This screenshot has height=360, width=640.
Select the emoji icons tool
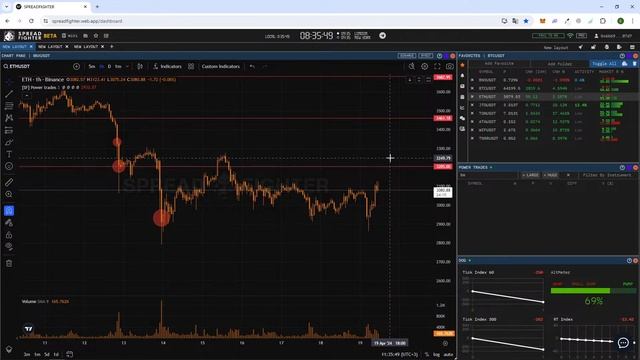(9, 166)
